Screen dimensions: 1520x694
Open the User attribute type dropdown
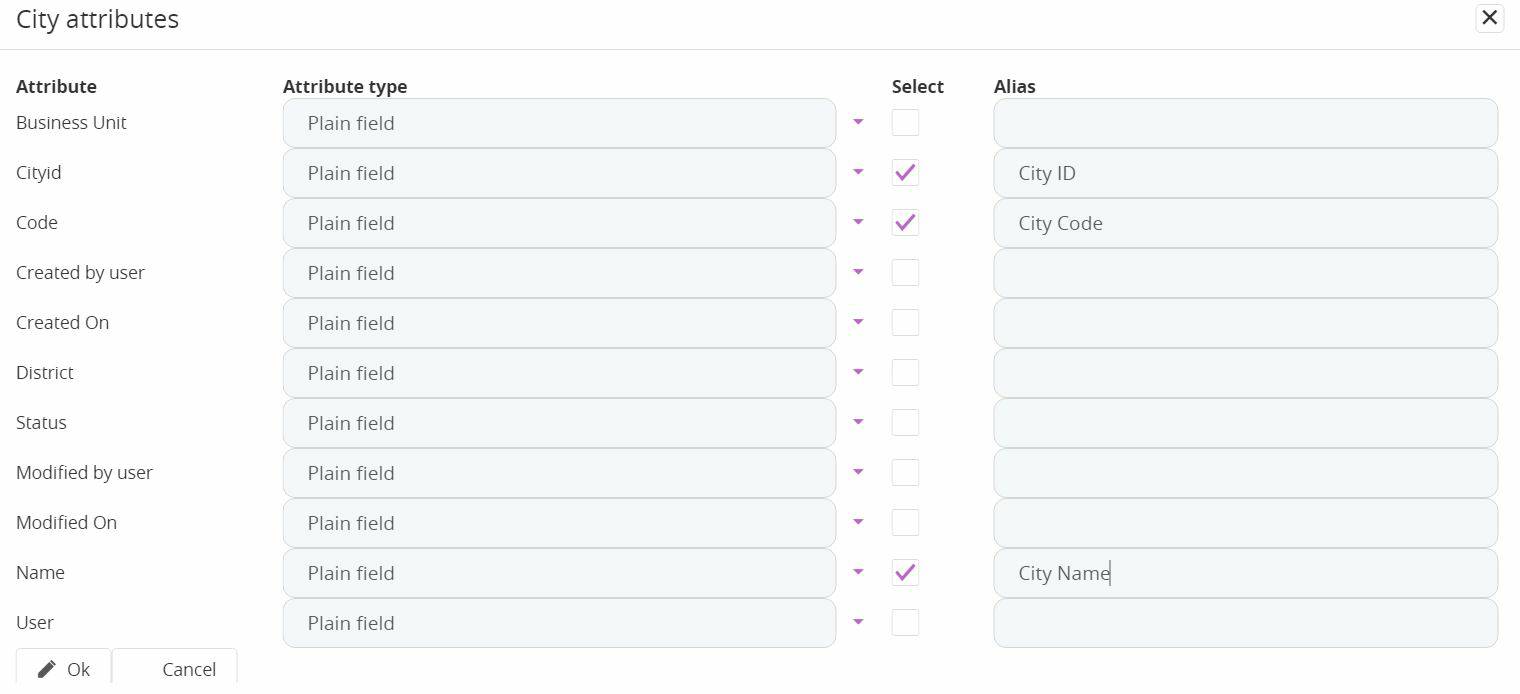click(858, 622)
